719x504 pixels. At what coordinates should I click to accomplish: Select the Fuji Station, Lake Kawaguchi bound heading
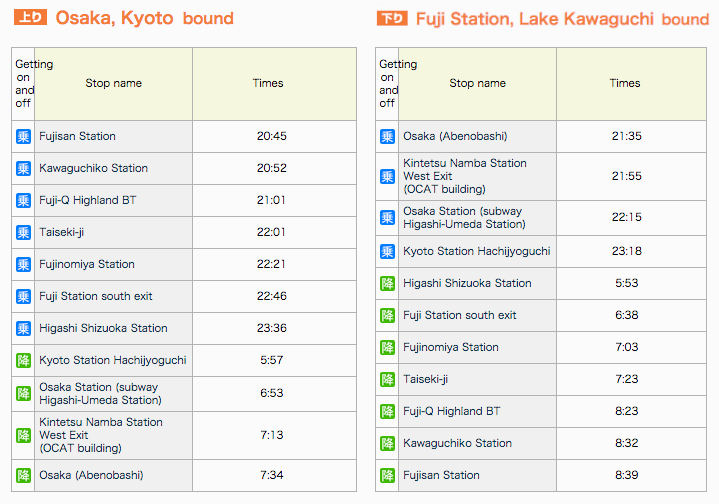pos(563,19)
